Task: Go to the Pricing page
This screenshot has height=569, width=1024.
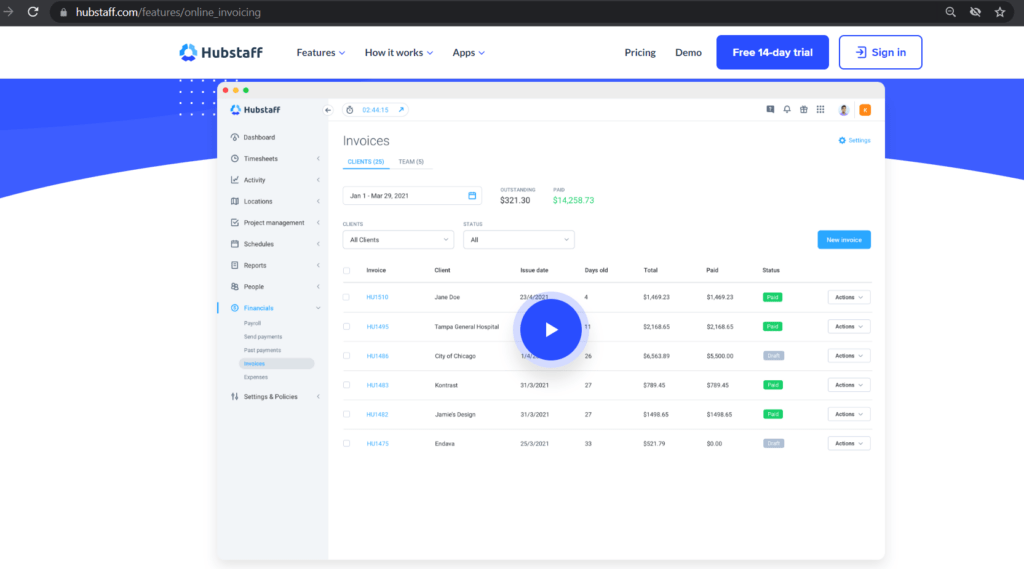Action: coord(640,52)
